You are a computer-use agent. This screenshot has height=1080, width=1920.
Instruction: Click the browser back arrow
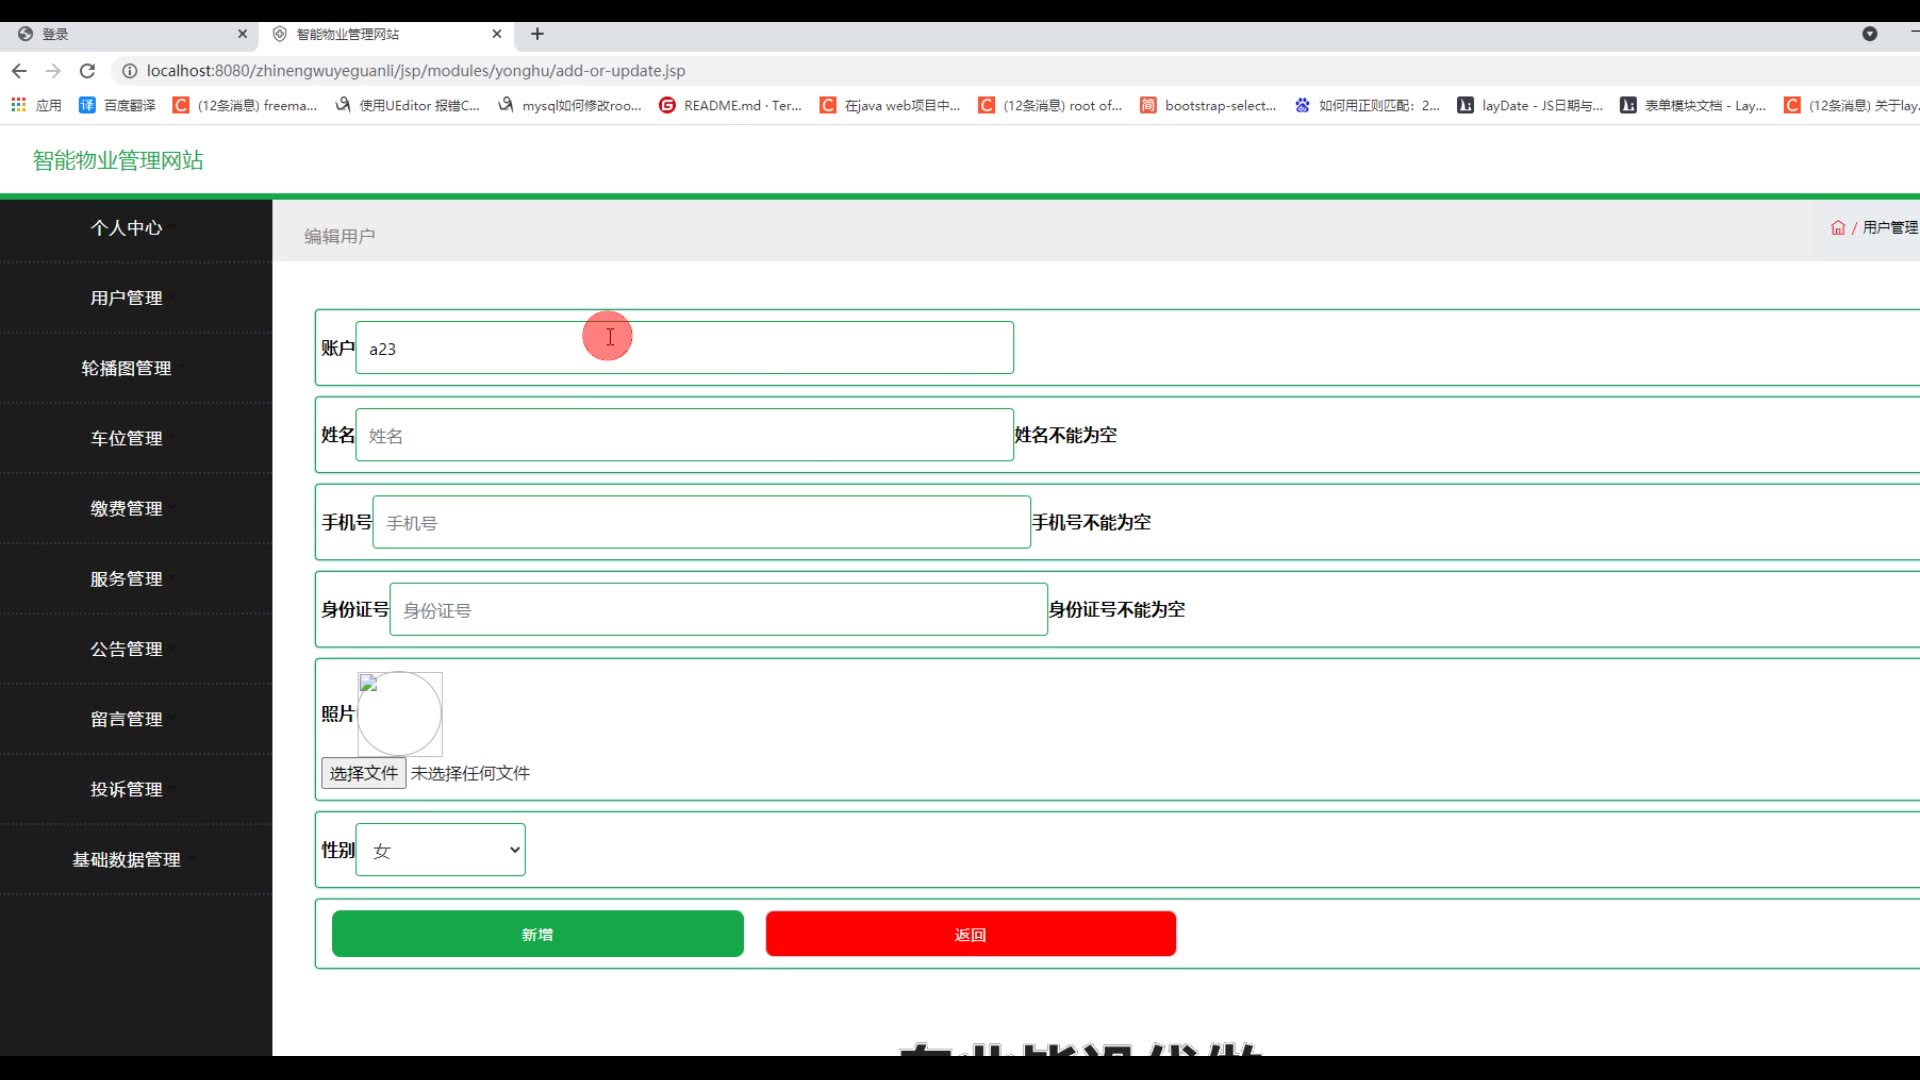[19, 71]
